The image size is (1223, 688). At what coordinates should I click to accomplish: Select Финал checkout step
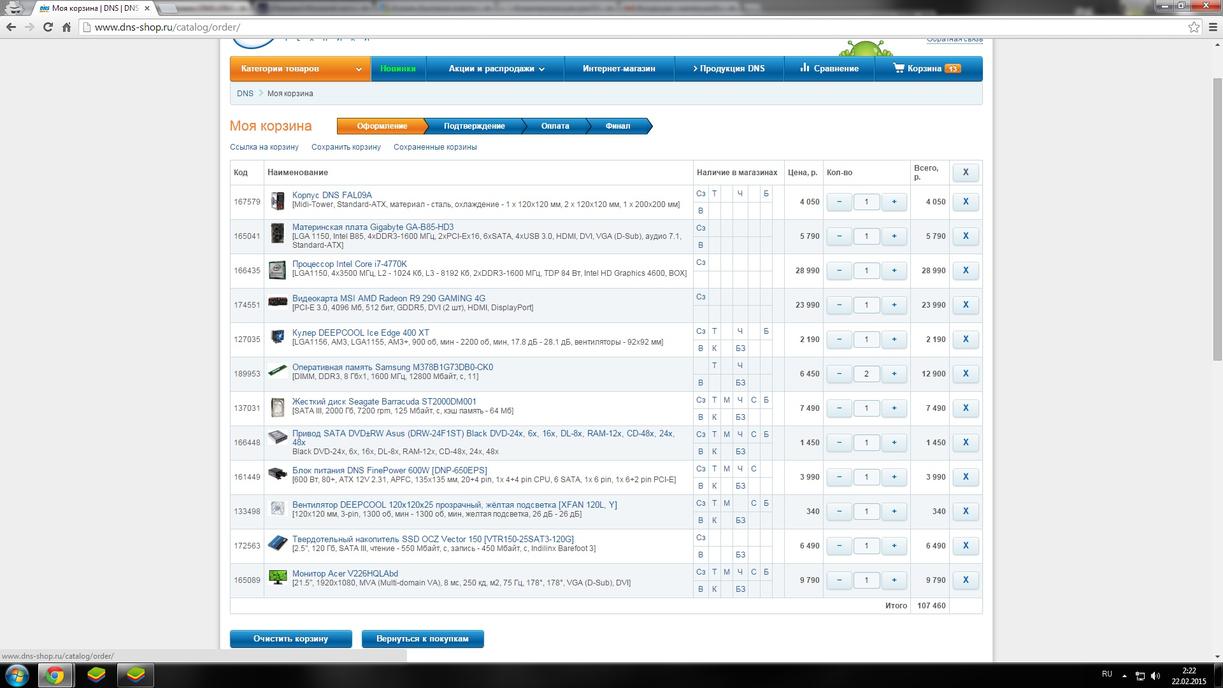[618, 126]
